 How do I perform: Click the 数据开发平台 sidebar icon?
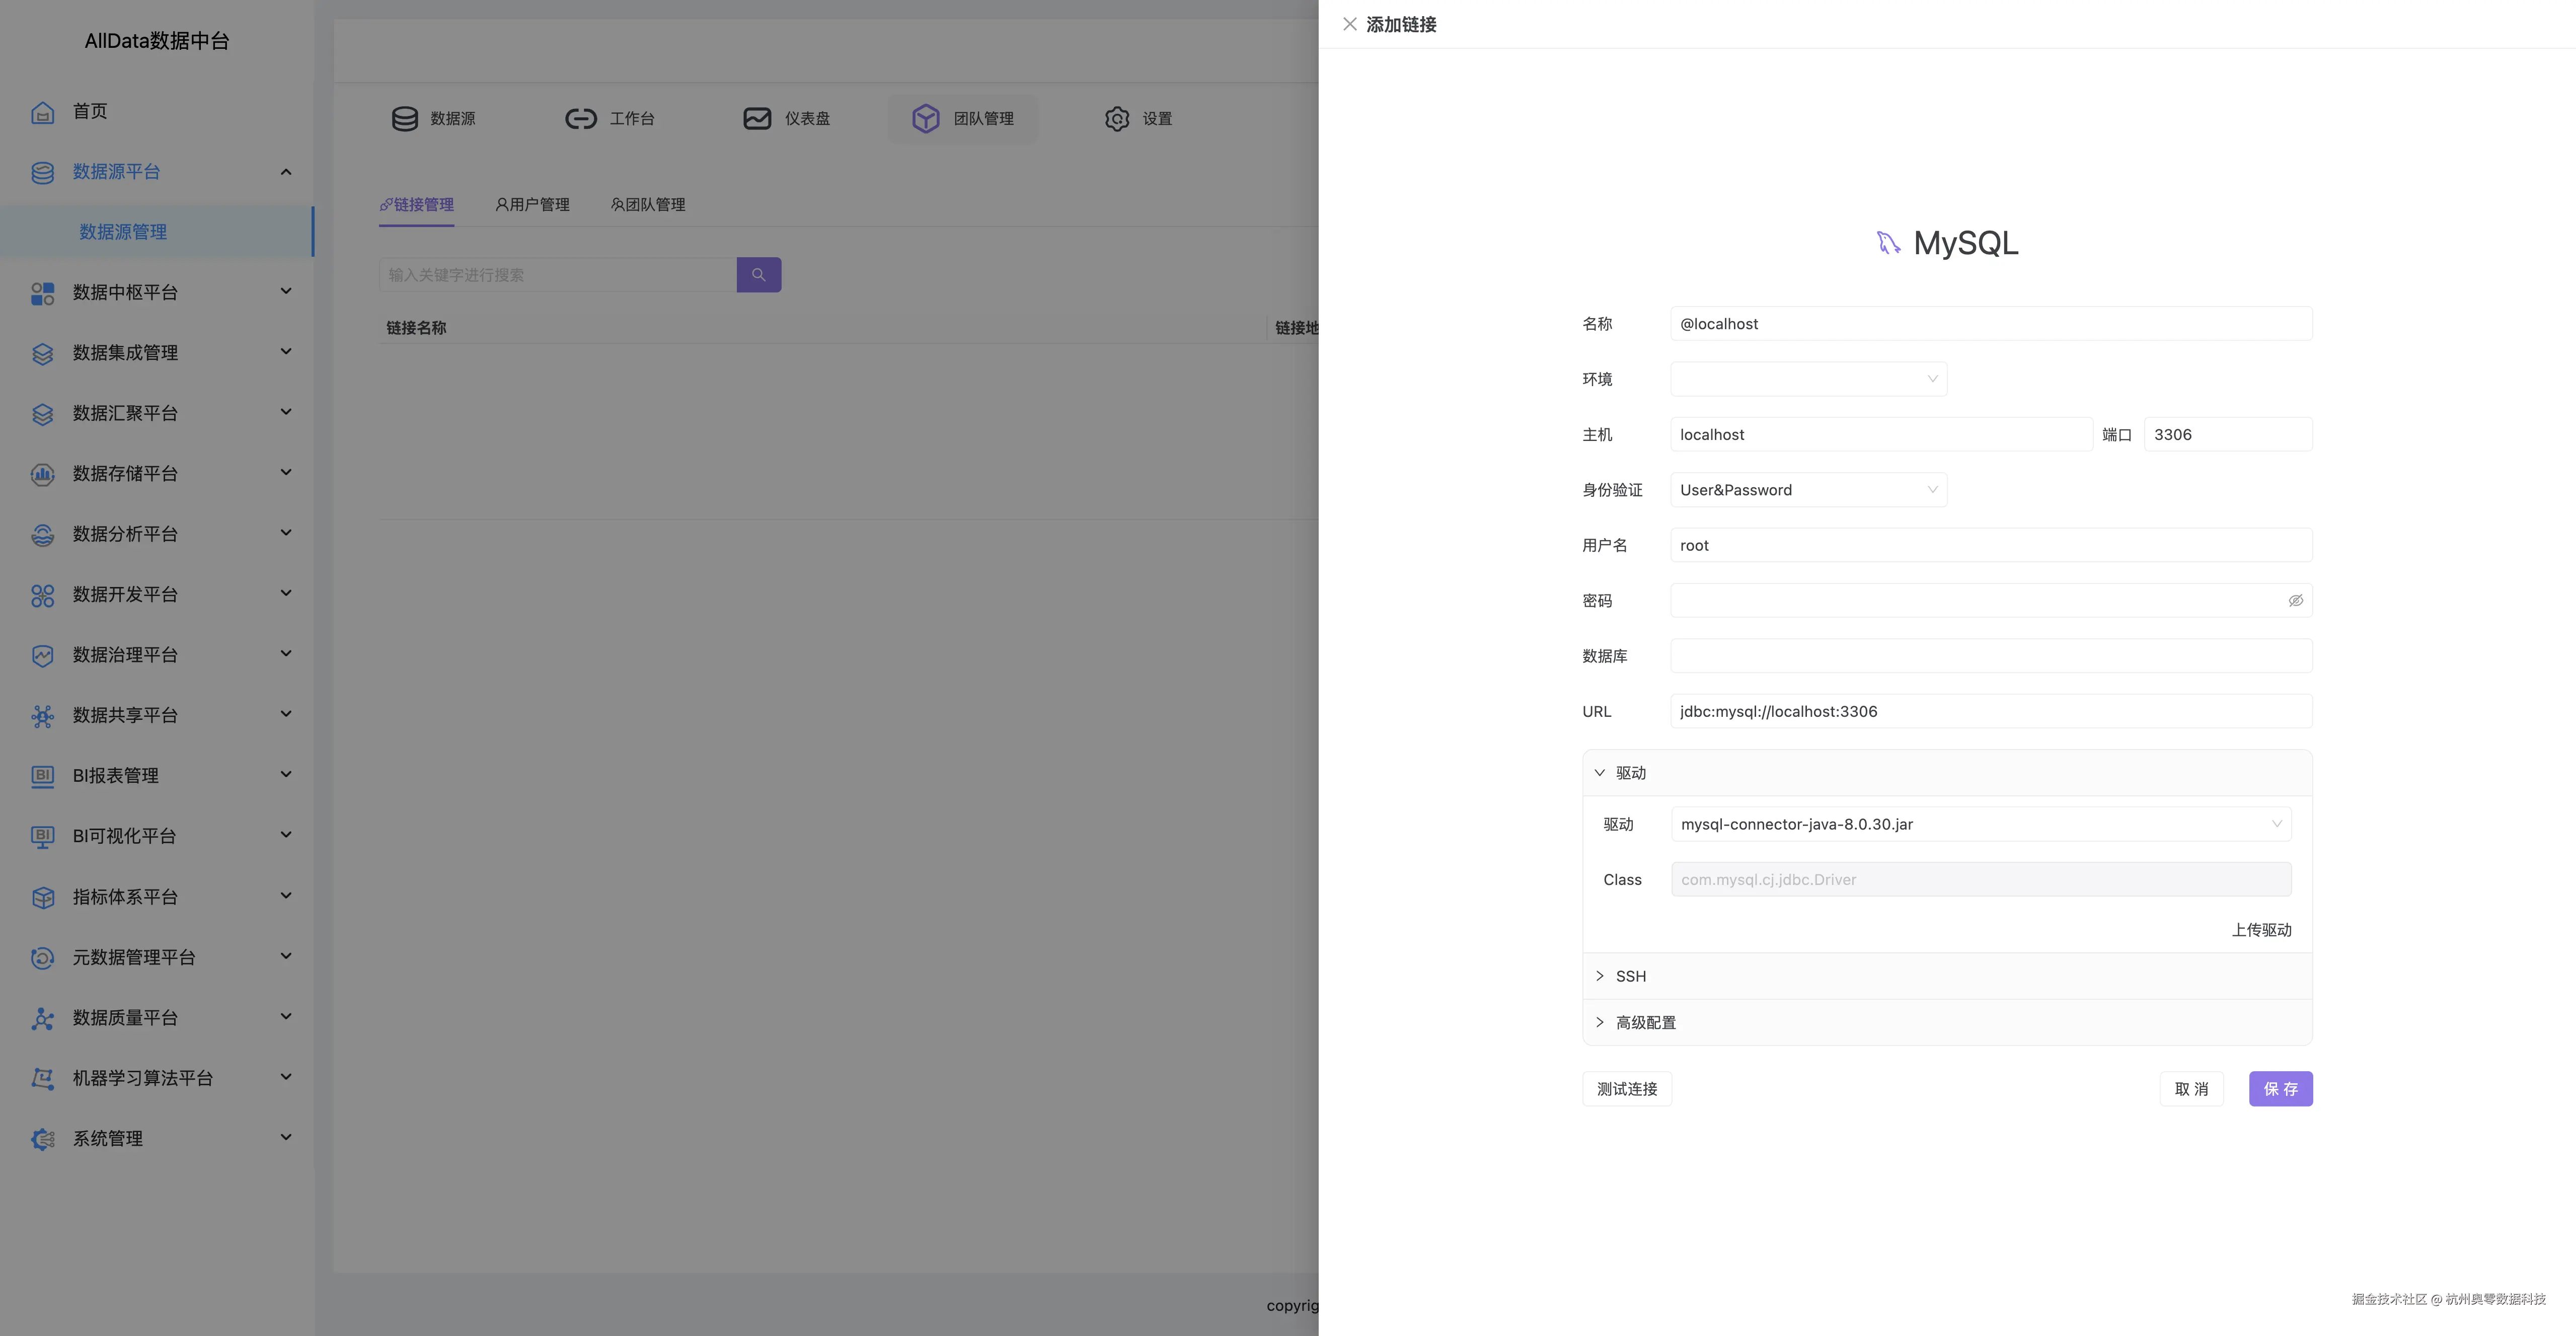(42, 595)
